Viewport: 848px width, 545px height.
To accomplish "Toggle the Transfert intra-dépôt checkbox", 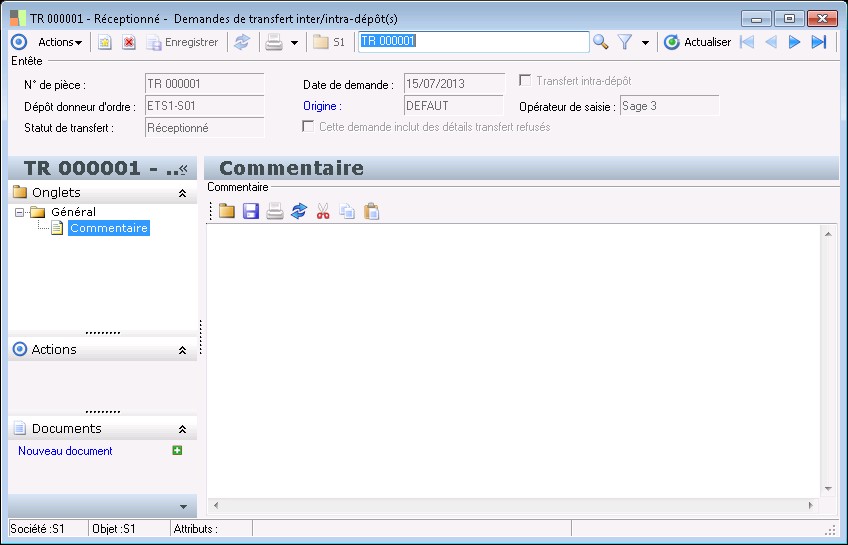I will [525, 81].
